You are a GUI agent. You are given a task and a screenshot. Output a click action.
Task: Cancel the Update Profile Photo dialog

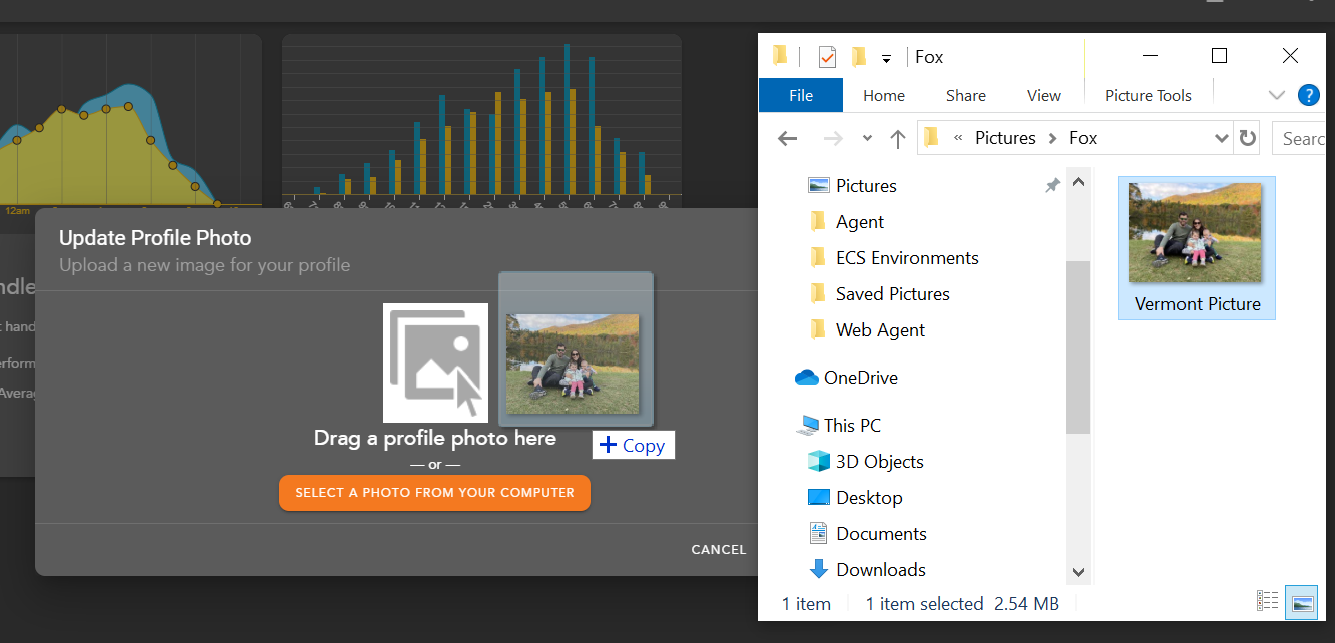[718, 549]
